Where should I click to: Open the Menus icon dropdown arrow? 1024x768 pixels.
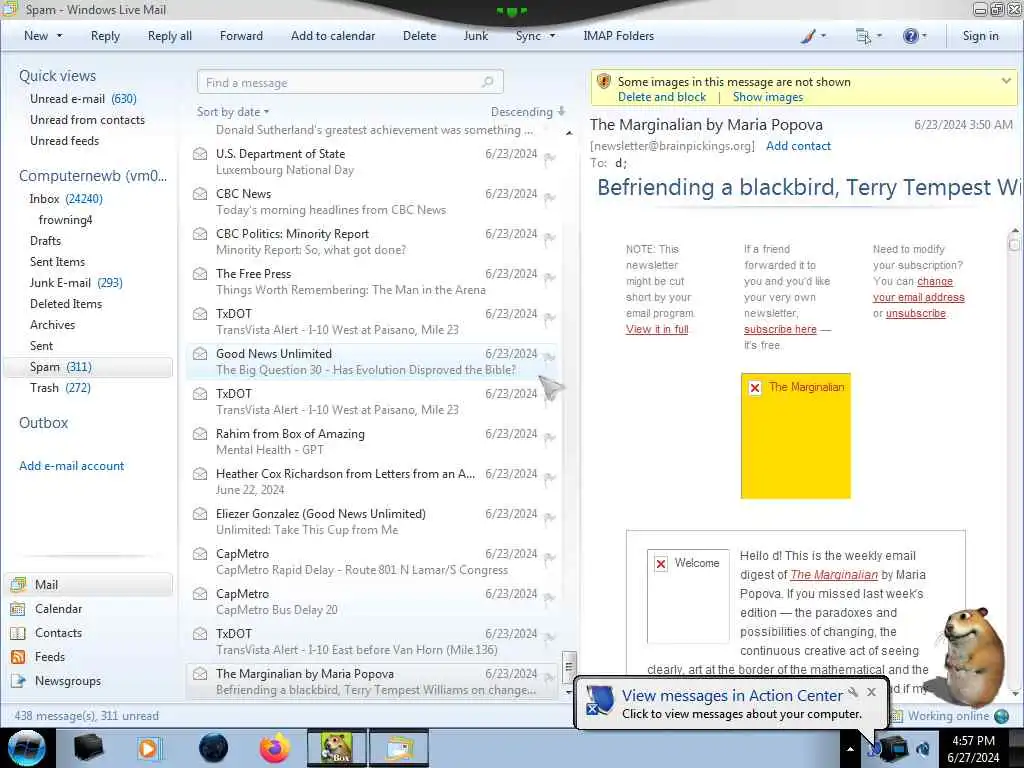(879, 36)
